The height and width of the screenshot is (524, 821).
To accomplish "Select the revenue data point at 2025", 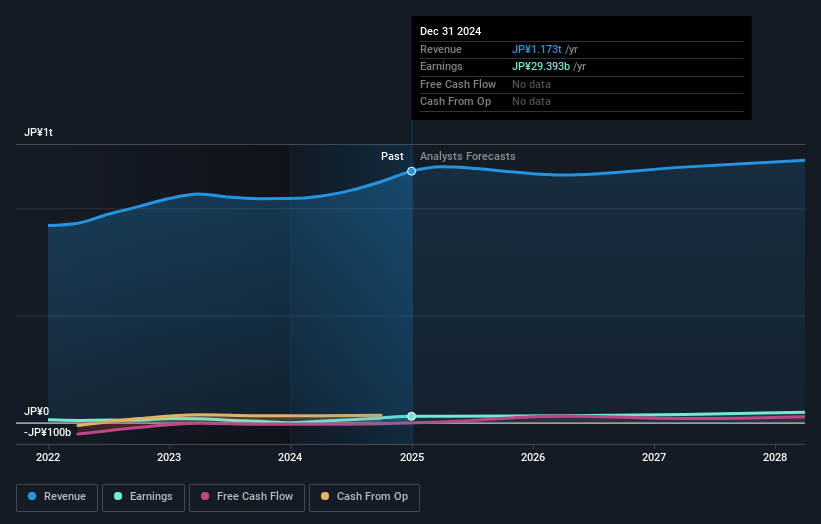I will [x=412, y=171].
